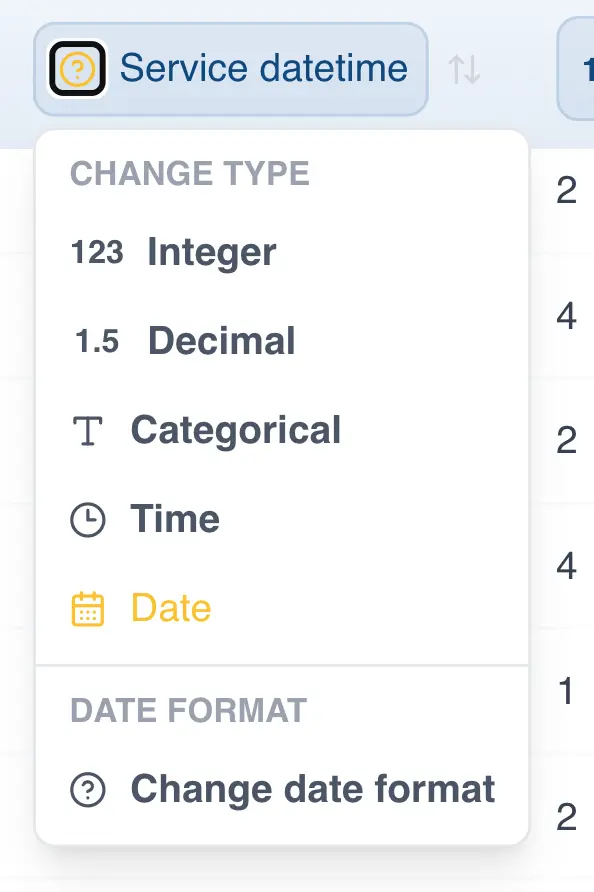Click the question mark icon on Service datetime header
Screen dimensions: 594x892
click(76, 68)
